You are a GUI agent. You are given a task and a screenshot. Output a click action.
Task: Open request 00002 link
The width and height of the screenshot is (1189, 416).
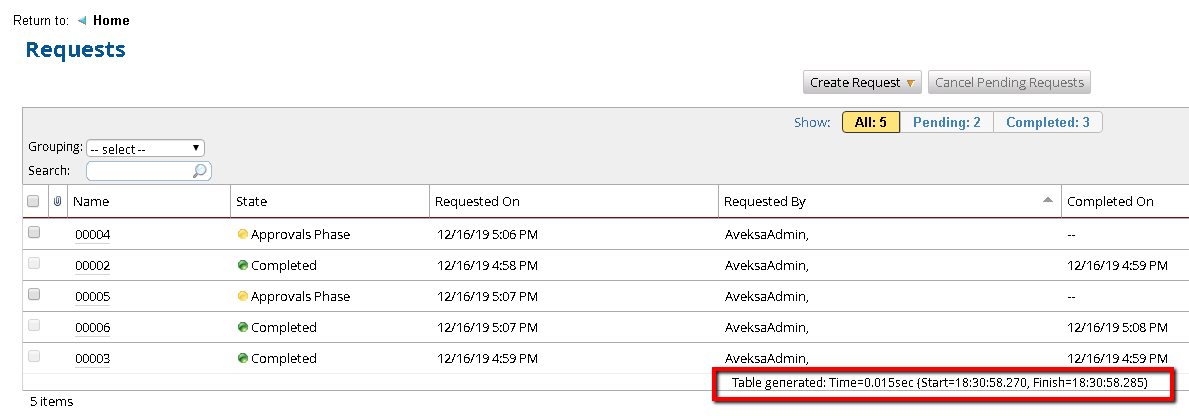click(93, 266)
